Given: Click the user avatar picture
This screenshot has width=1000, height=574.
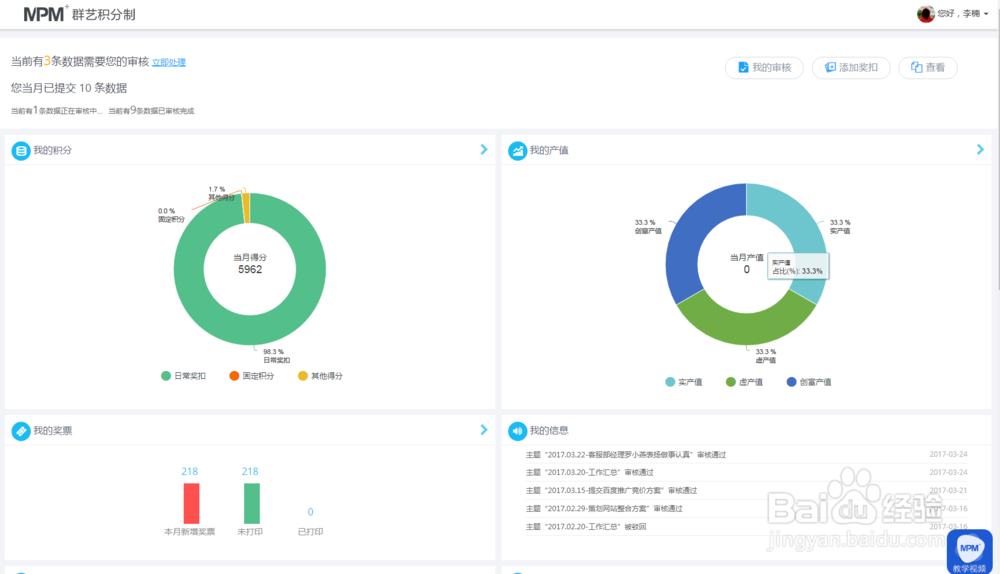Looking at the screenshot, I should point(925,13).
